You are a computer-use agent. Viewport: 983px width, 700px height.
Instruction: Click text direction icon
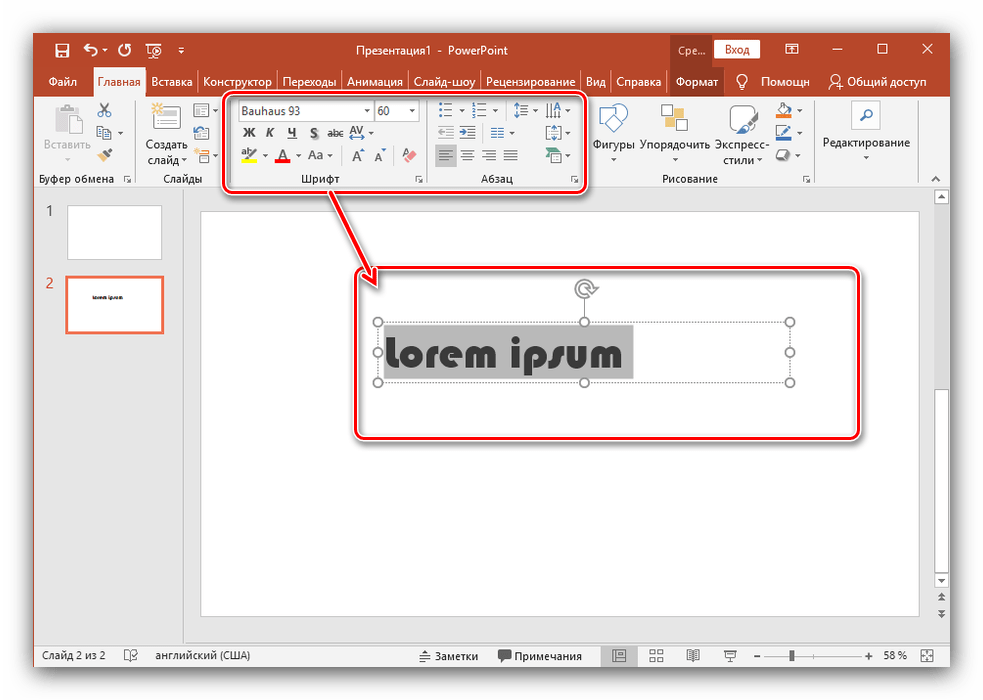click(553, 110)
